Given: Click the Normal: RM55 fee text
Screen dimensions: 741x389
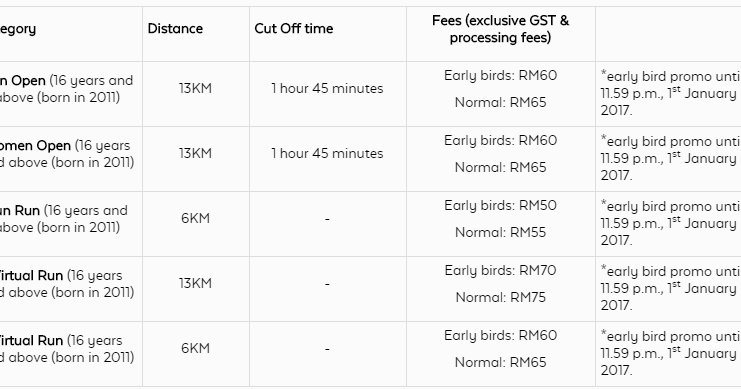Looking at the screenshot, I should click(500, 233).
